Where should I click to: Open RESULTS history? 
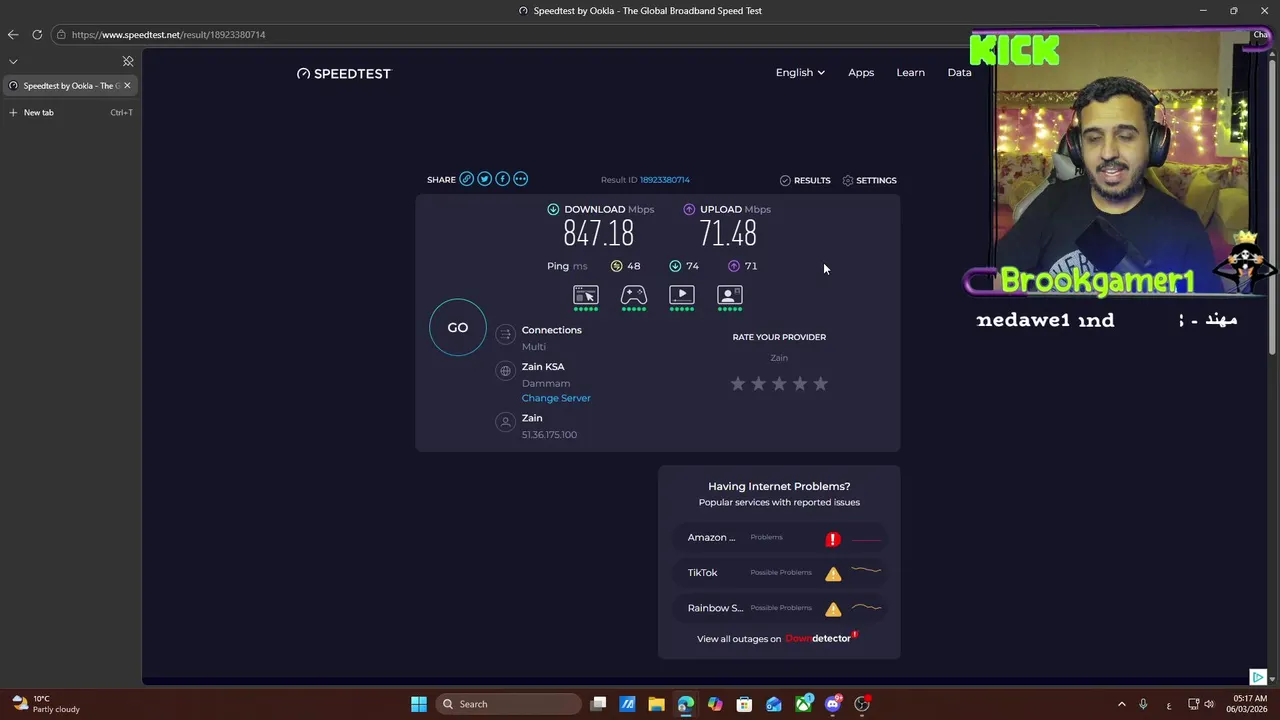pos(805,180)
